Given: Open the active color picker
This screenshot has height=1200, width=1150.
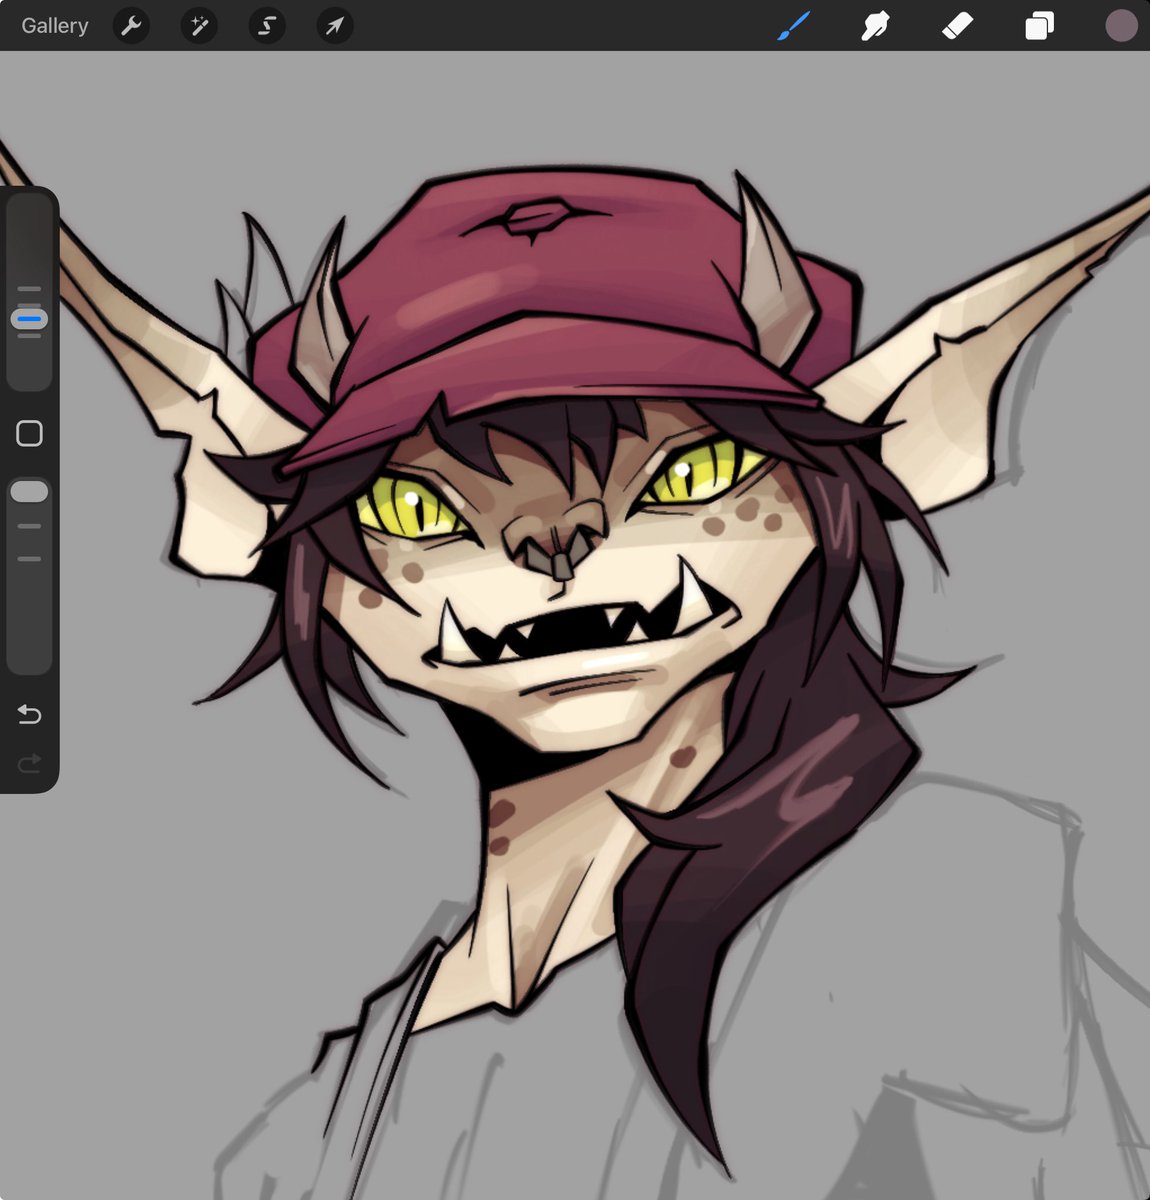Looking at the screenshot, I should [x=1121, y=26].
